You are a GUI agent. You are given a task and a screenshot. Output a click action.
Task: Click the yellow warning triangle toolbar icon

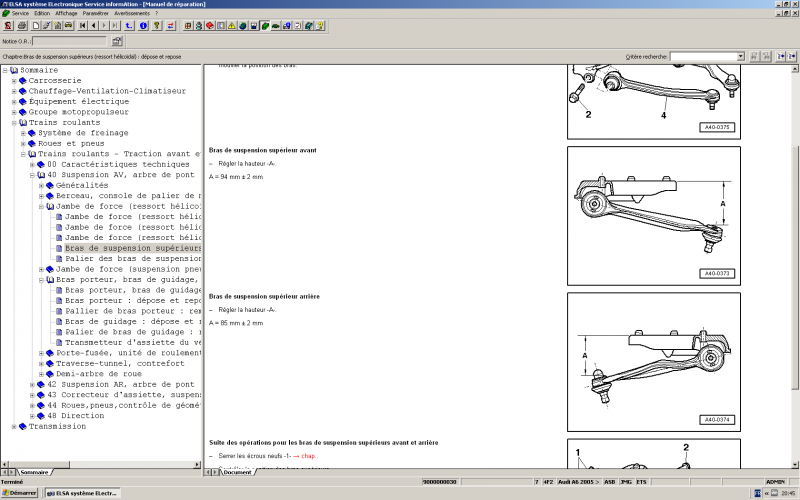coord(232,25)
